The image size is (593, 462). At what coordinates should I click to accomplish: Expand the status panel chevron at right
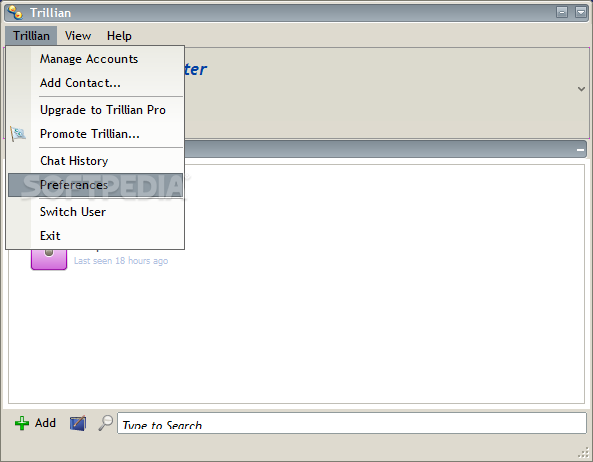point(581,89)
